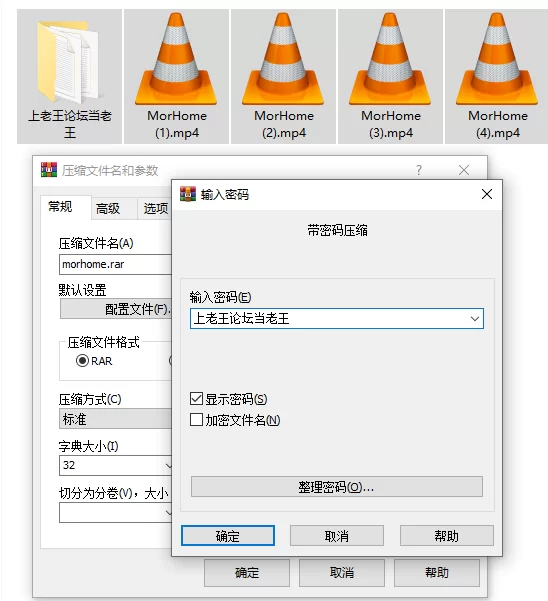Viewport: 548px width, 601px height.
Task: Select the MorHome (2).mp4 VLC file icon
Action: tap(283, 59)
